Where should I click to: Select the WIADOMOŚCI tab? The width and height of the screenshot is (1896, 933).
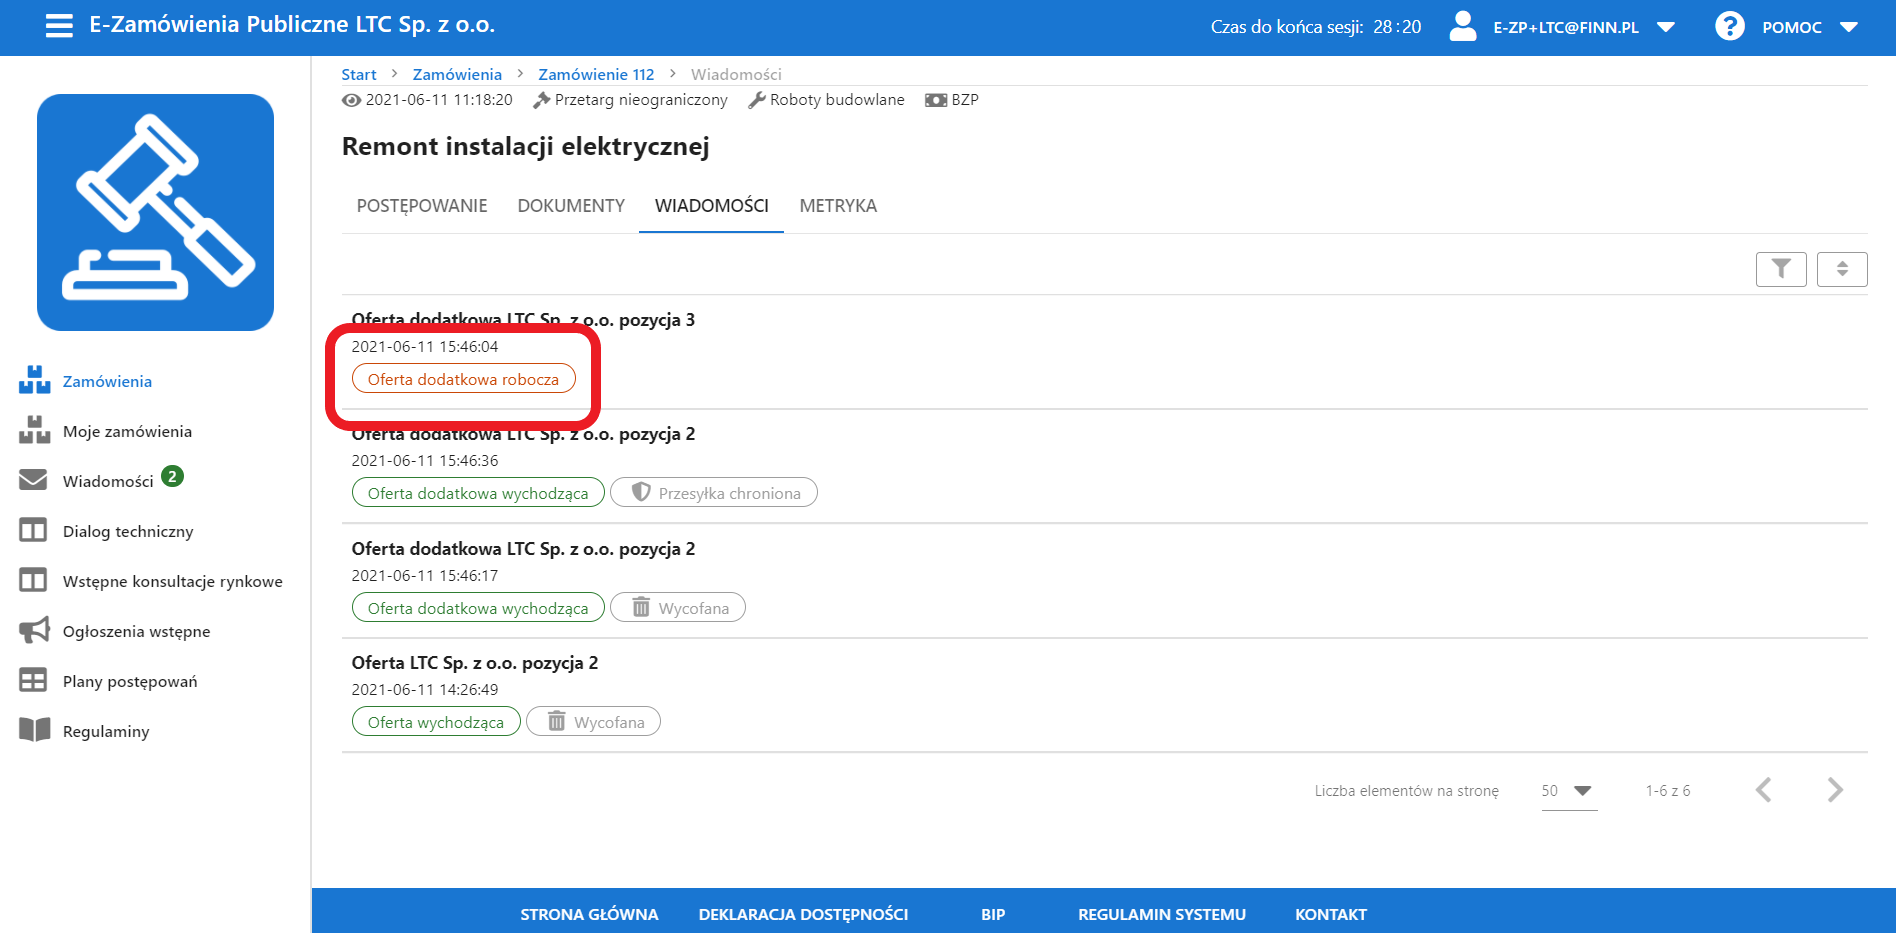(x=712, y=205)
